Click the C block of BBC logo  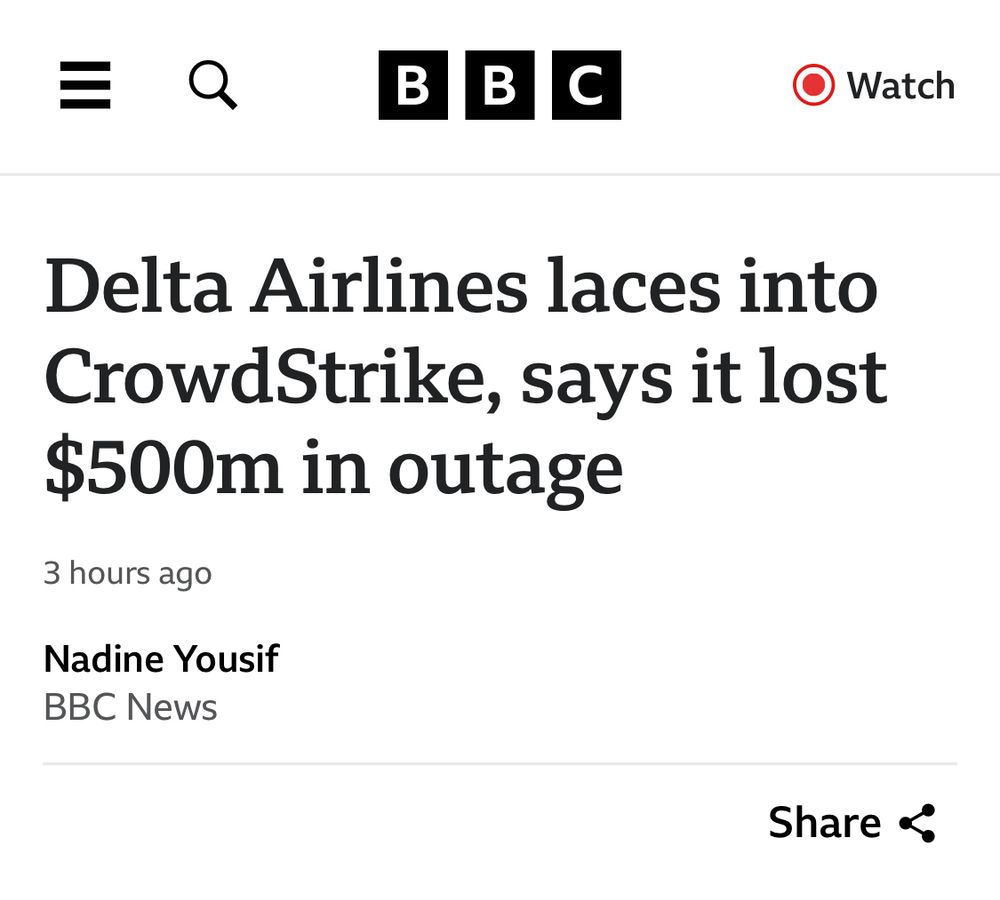(585, 86)
